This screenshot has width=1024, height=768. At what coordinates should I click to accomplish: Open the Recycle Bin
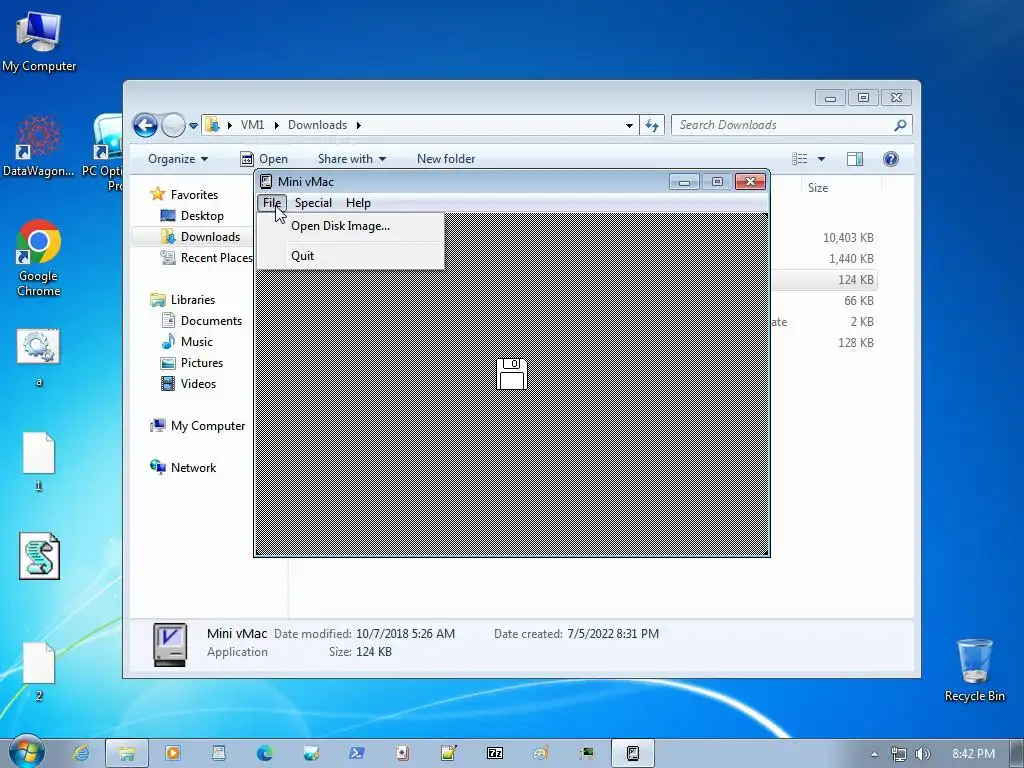[x=974, y=670]
